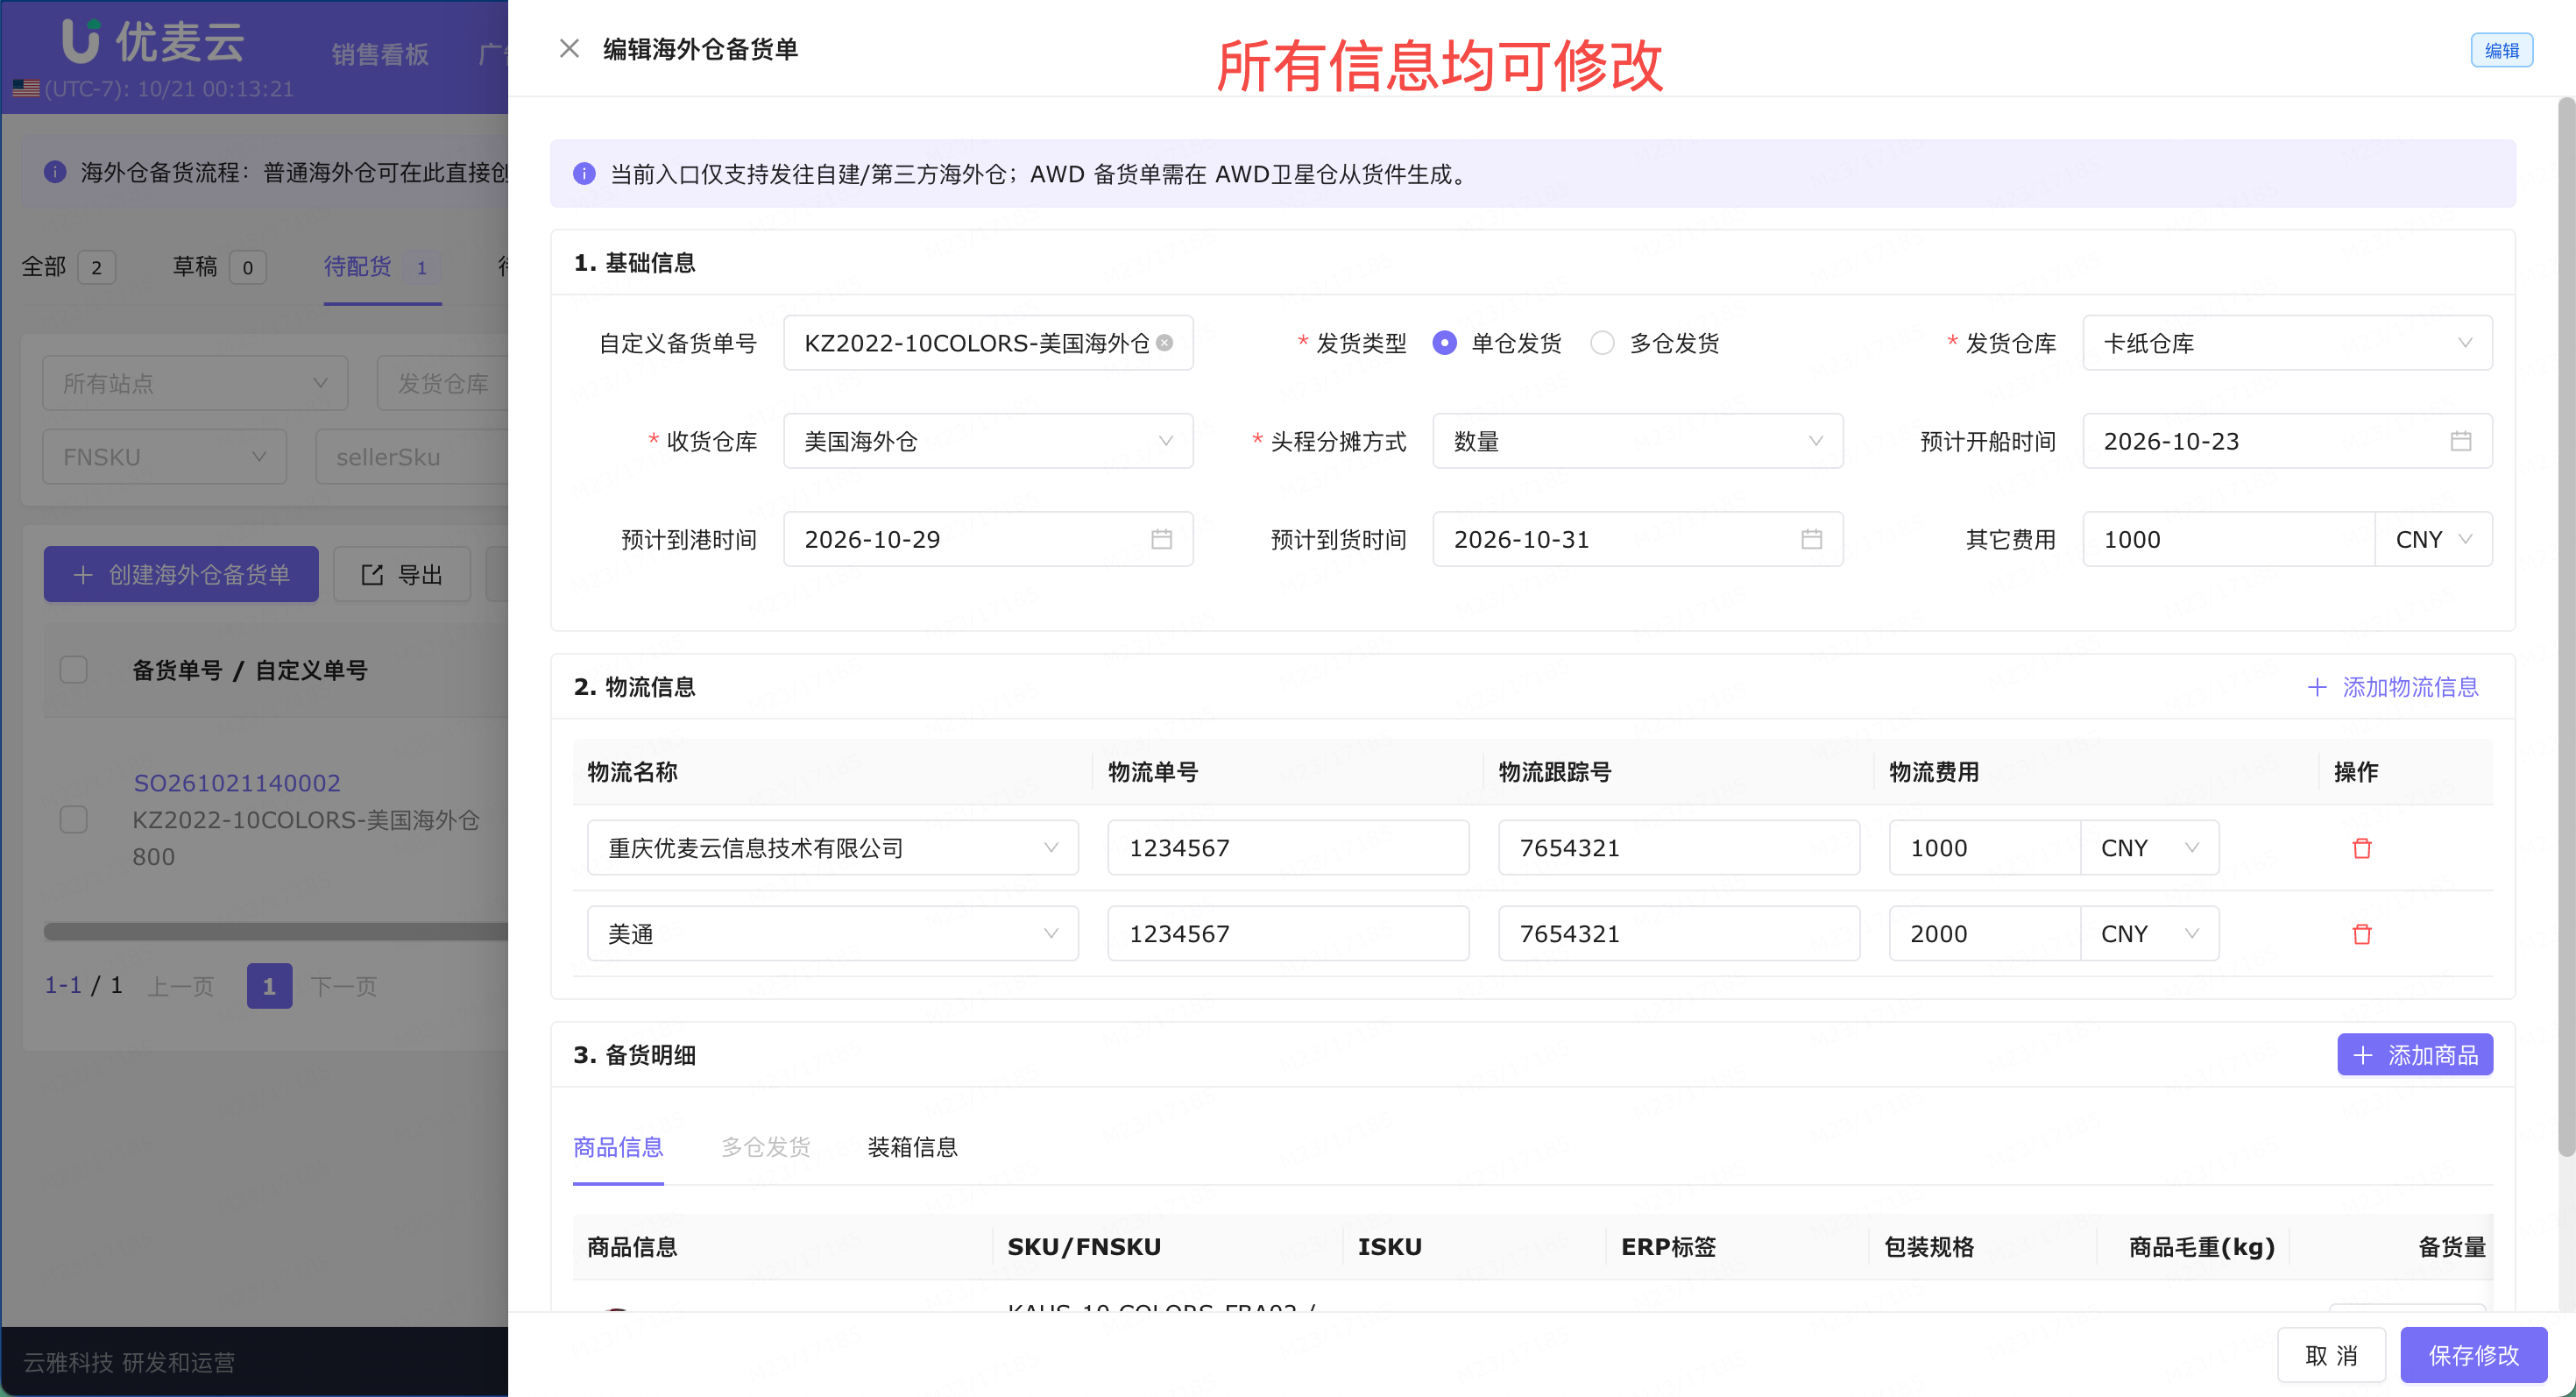
Task: Click 保存修改 button
Action: pos(2473,1356)
